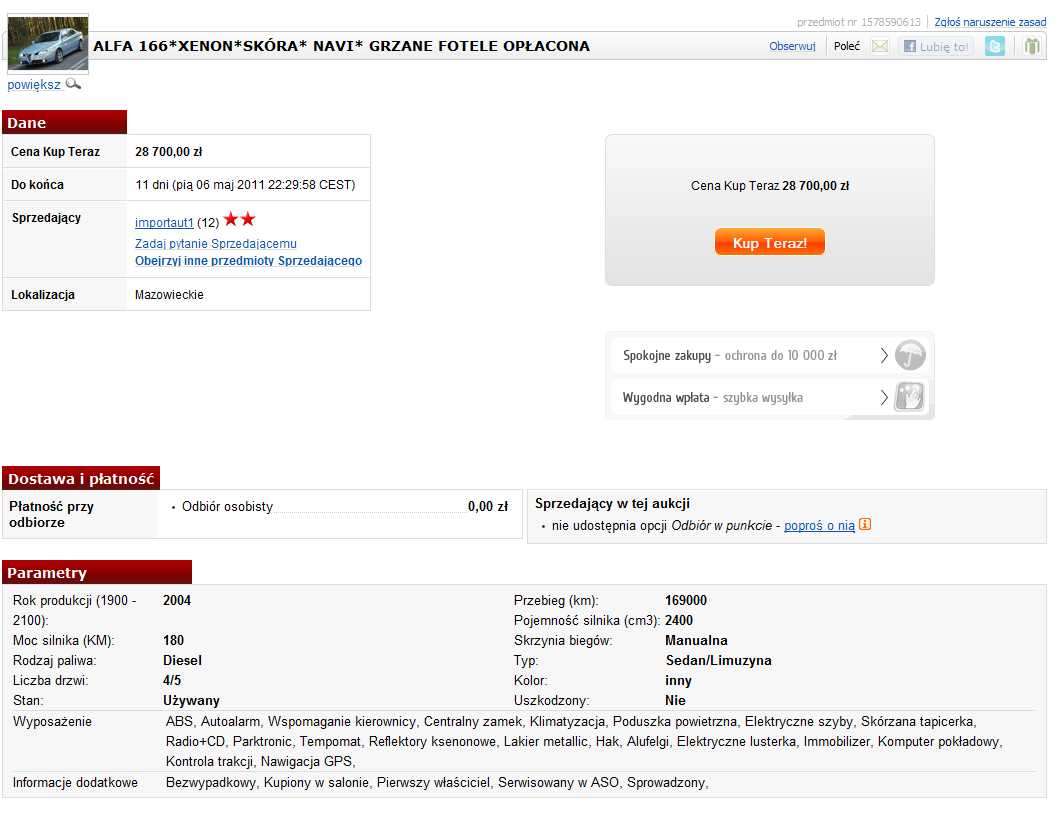Viewport: 1058px width, 817px height.
Task: Click condition value 'Używany'
Action: pos(192,700)
